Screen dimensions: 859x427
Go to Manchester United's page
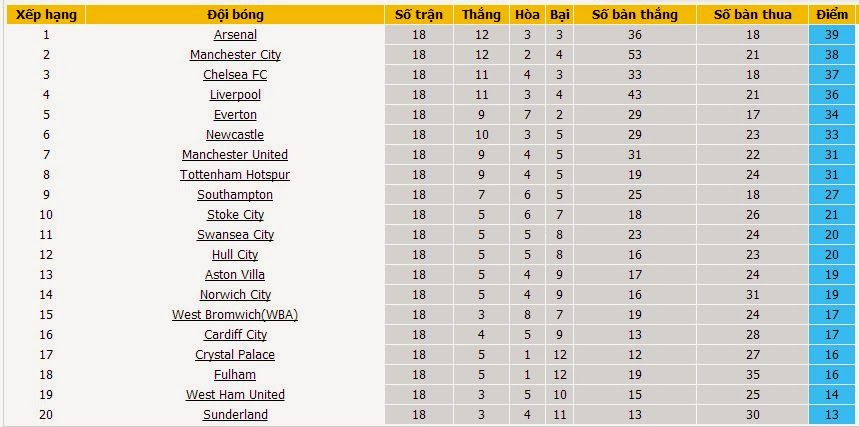click(235, 155)
